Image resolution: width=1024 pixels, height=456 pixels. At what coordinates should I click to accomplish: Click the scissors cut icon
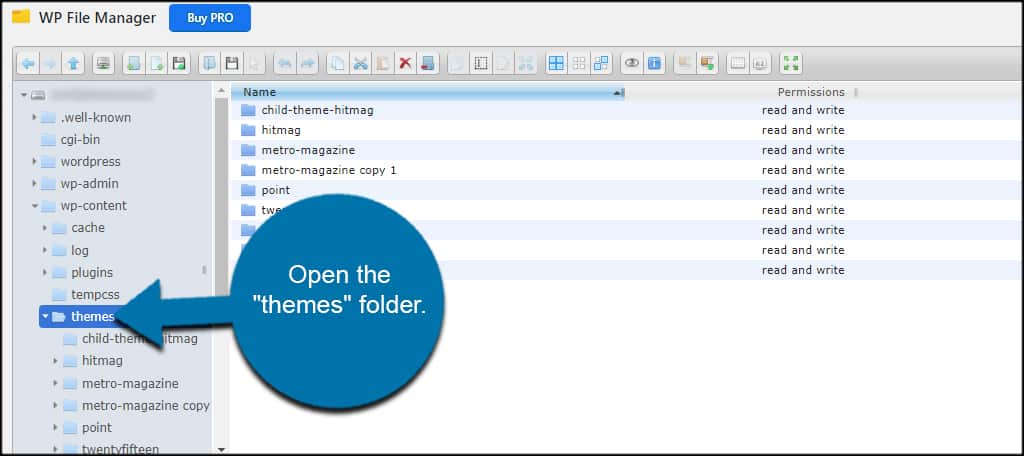click(360, 63)
